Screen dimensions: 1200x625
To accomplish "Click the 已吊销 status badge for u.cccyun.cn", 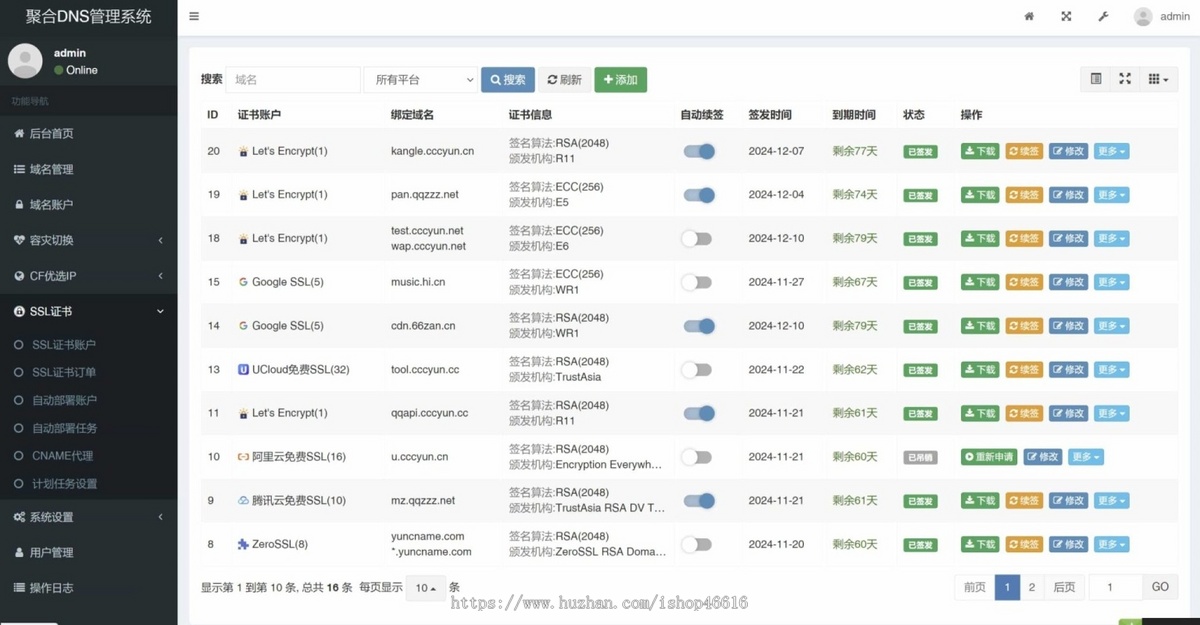I will pos(920,457).
